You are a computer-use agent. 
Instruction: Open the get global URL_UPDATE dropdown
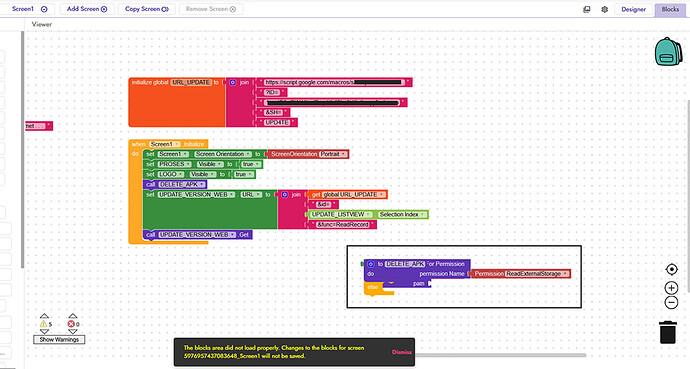(354, 194)
